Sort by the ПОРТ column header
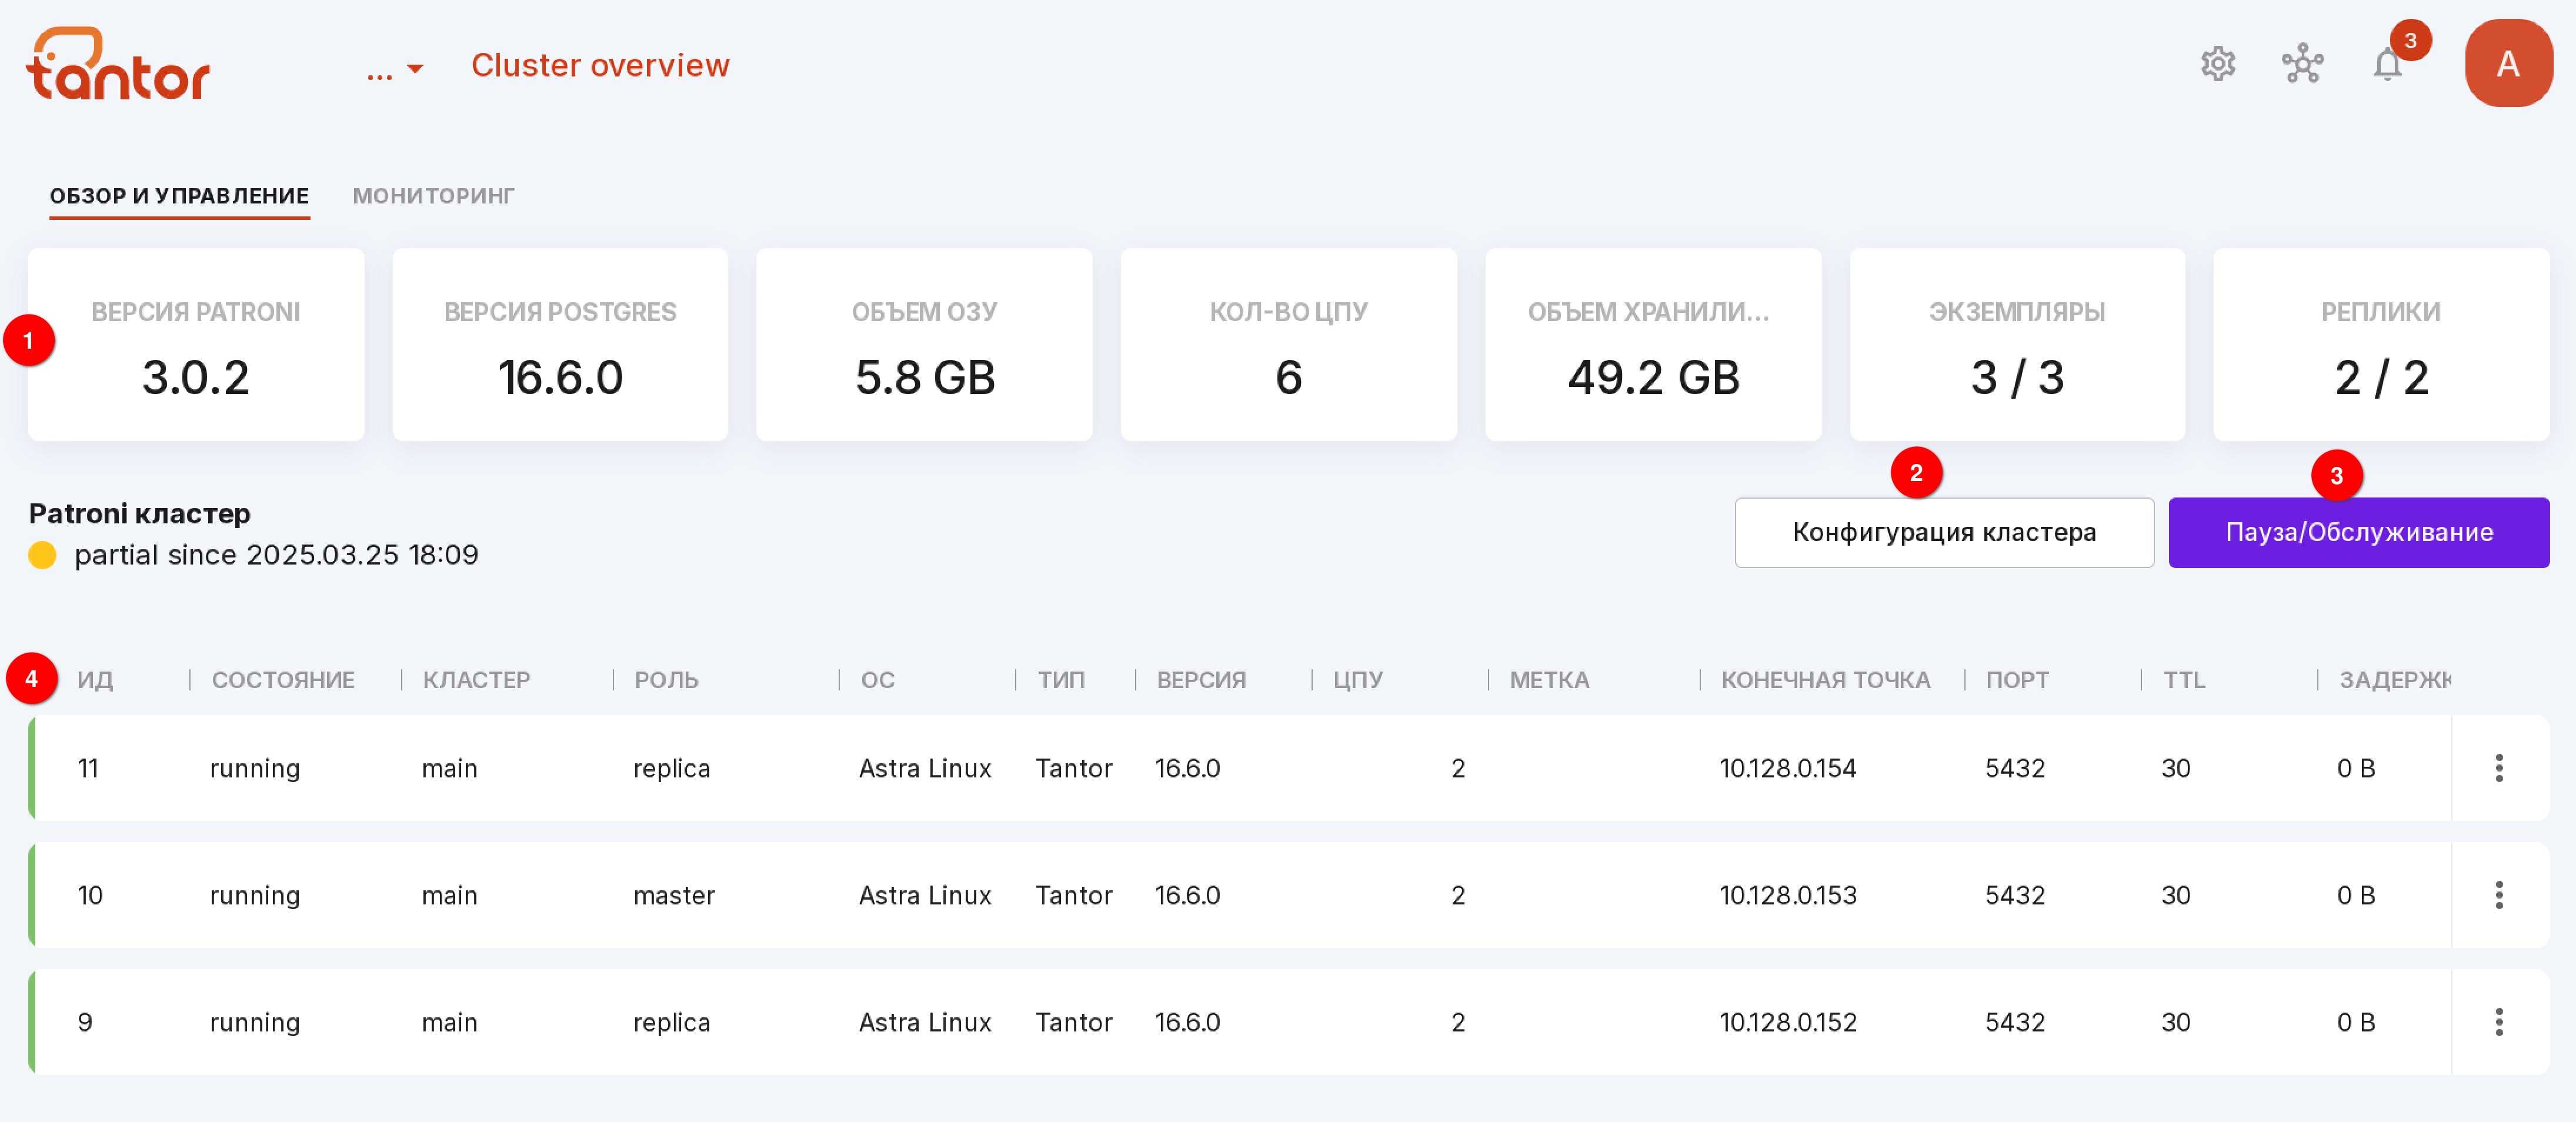This screenshot has height=1122, width=2576. tap(2017, 680)
